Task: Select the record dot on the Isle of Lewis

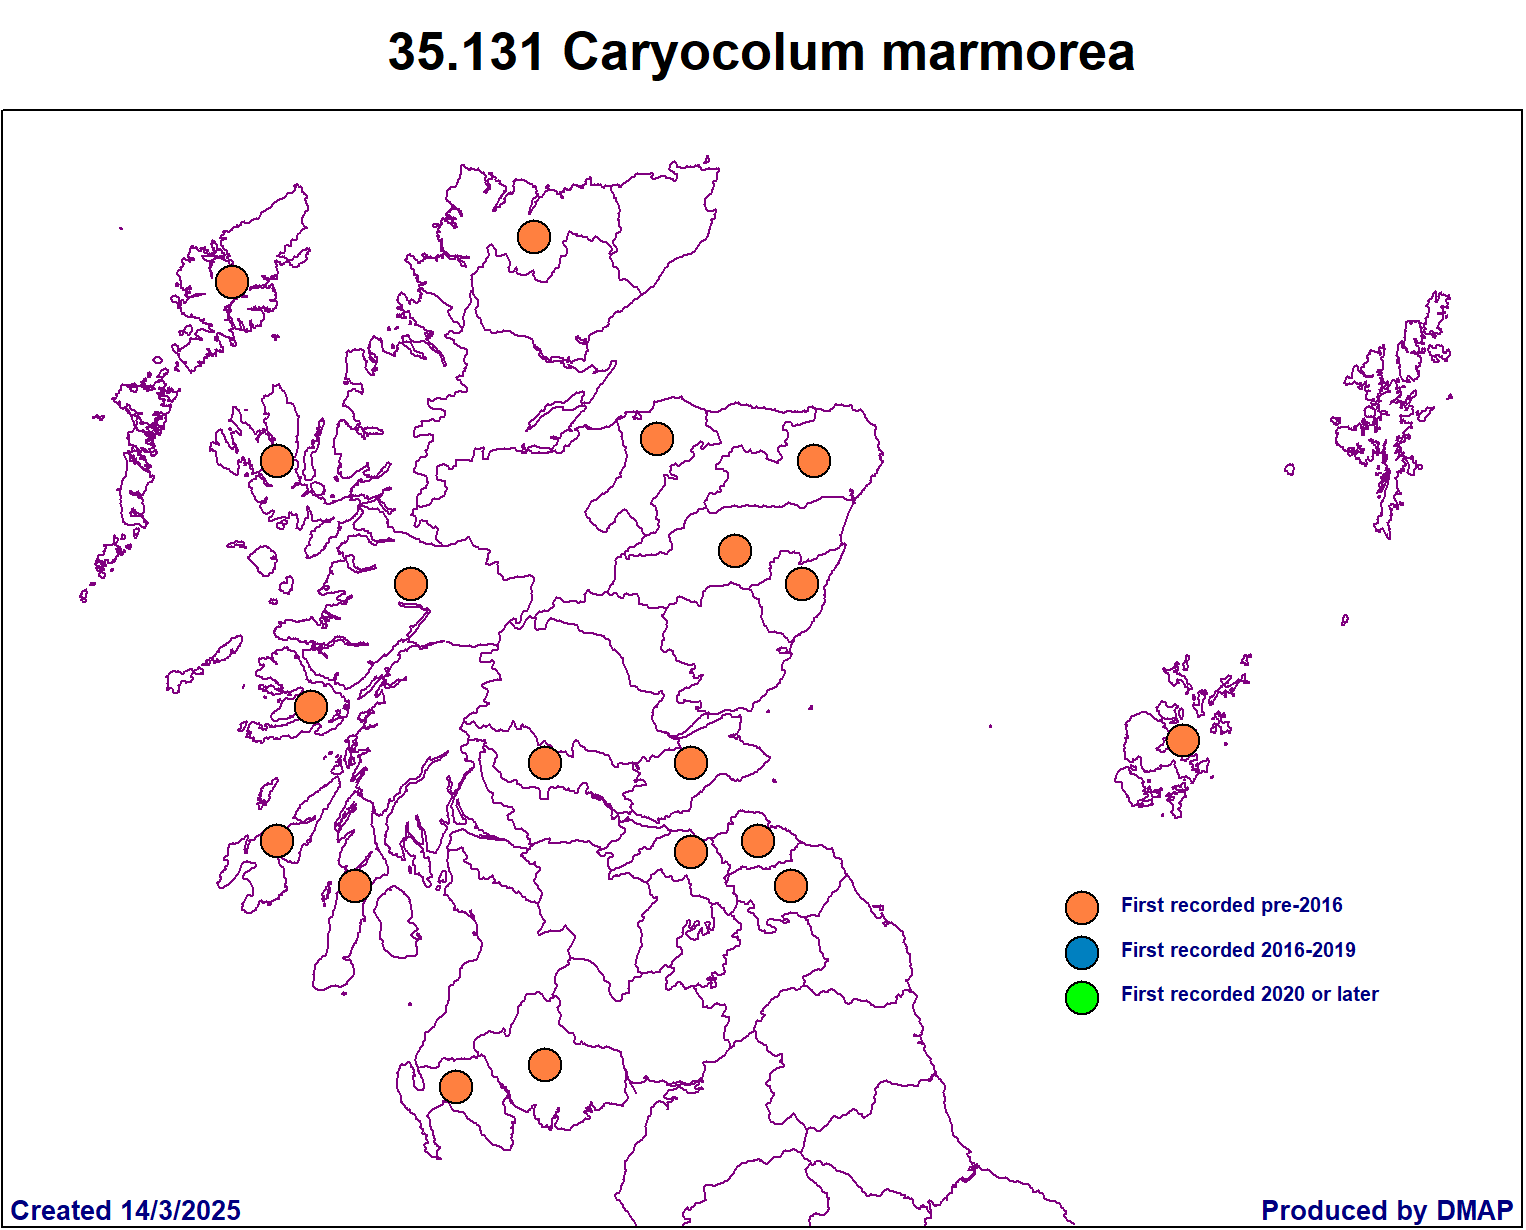Action: (232, 282)
